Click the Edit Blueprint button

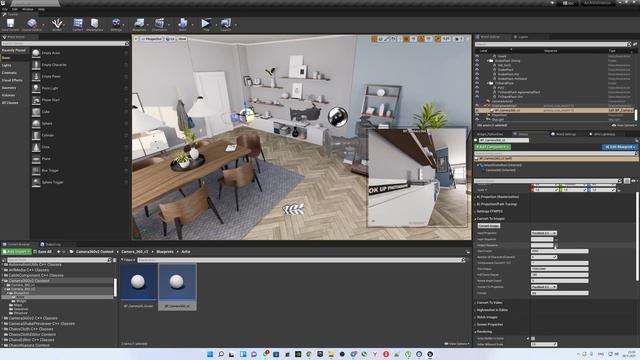[619, 147]
